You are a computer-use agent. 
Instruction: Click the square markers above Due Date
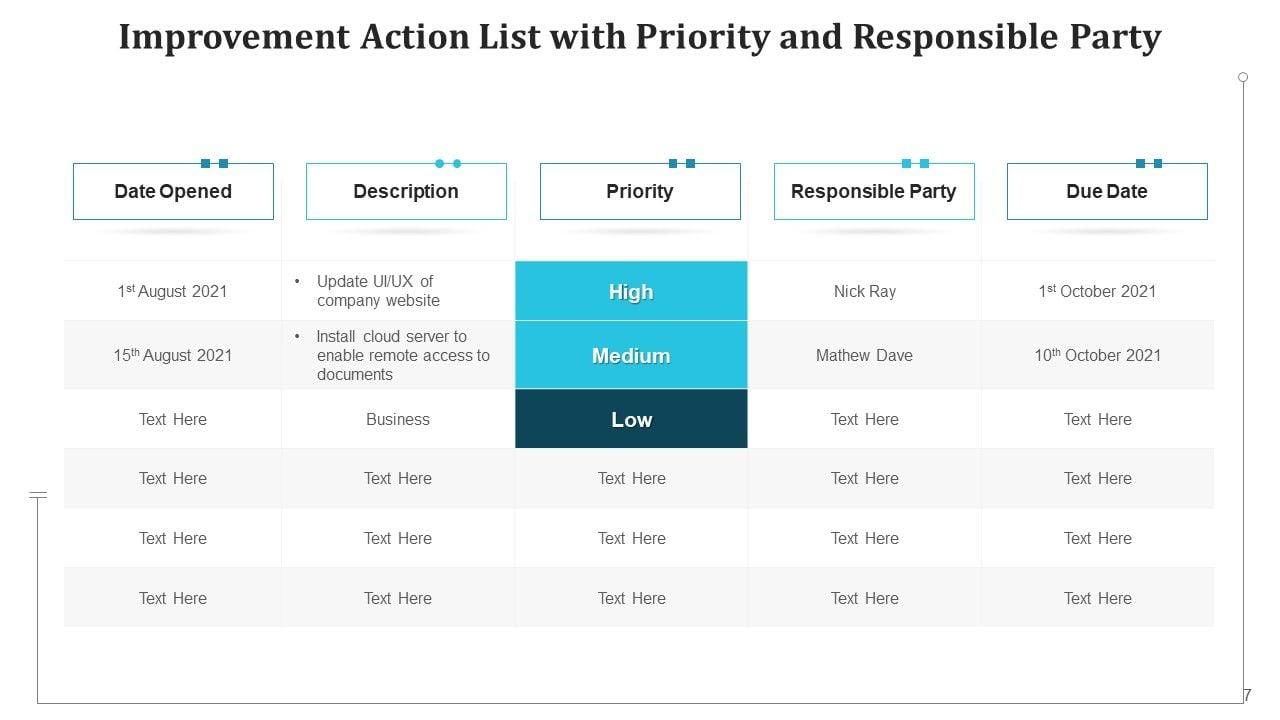[x=1148, y=163]
